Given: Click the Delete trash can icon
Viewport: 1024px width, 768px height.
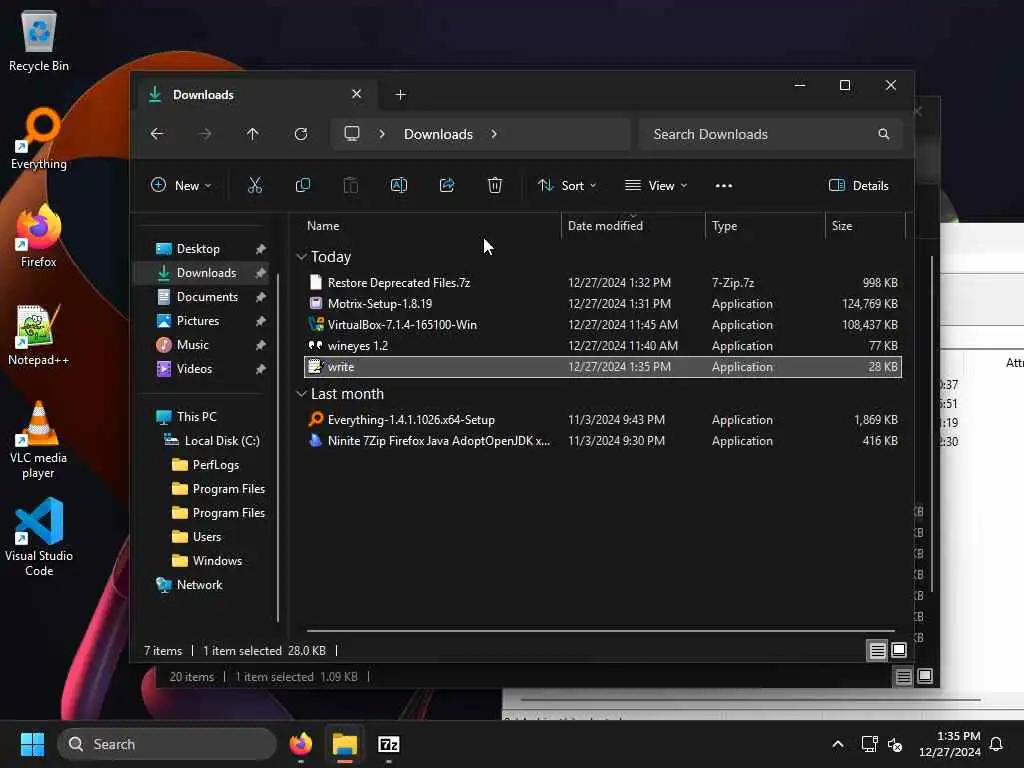Looking at the screenshot, I should pyautogui.click(x=495, y=185).
